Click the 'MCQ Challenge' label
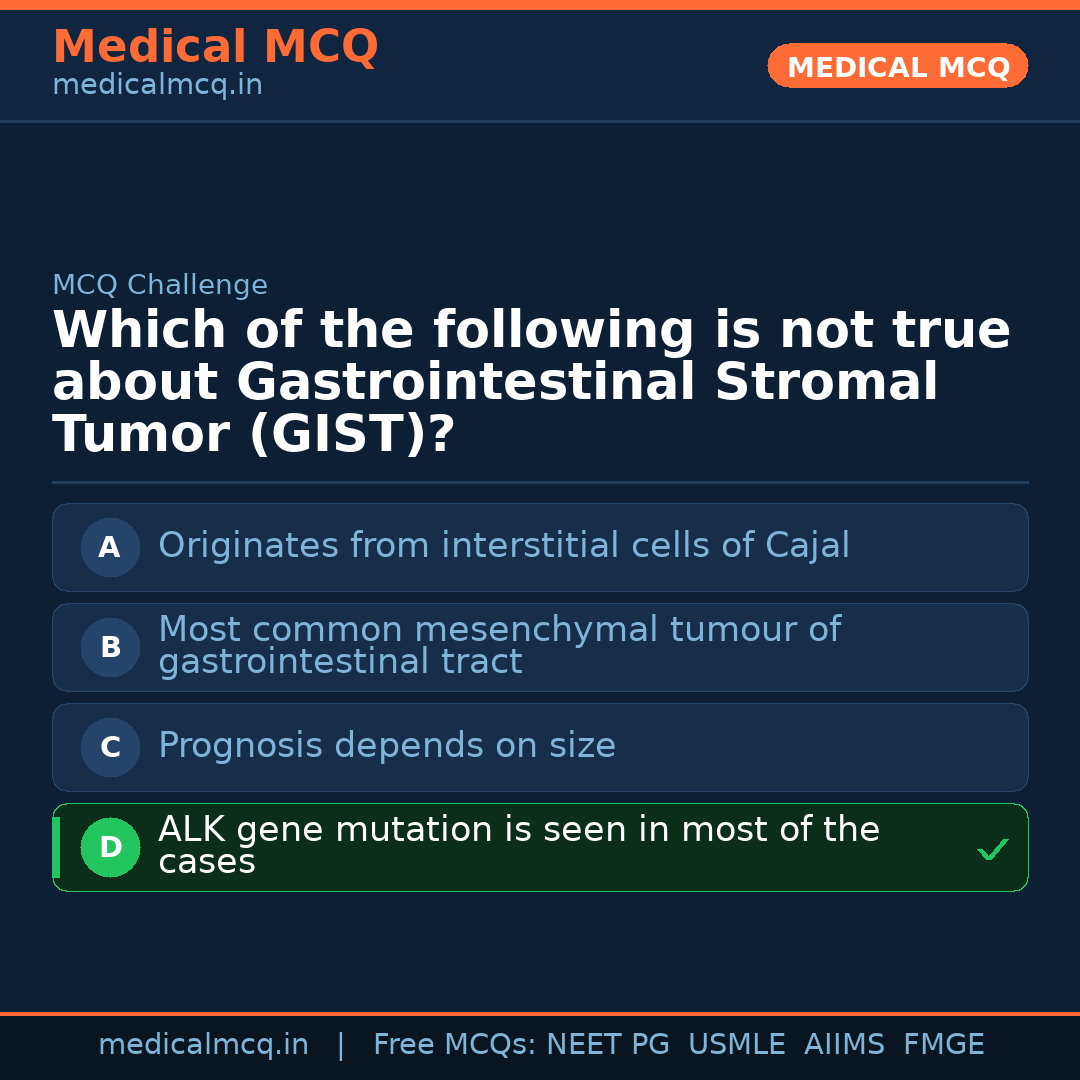The width and height of the screenshot is (1080, 1080). coord(160,285)
